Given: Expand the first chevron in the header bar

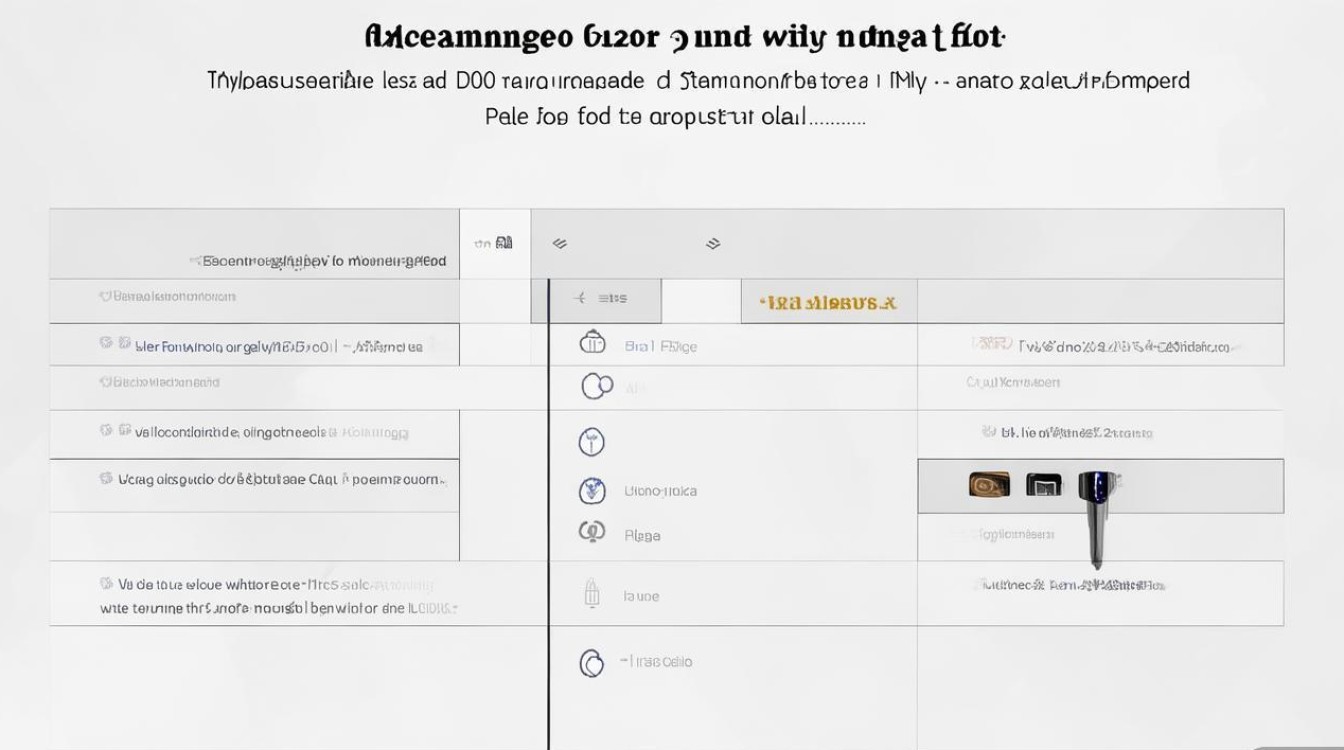Looking at the screenshot, I should 560,243.
